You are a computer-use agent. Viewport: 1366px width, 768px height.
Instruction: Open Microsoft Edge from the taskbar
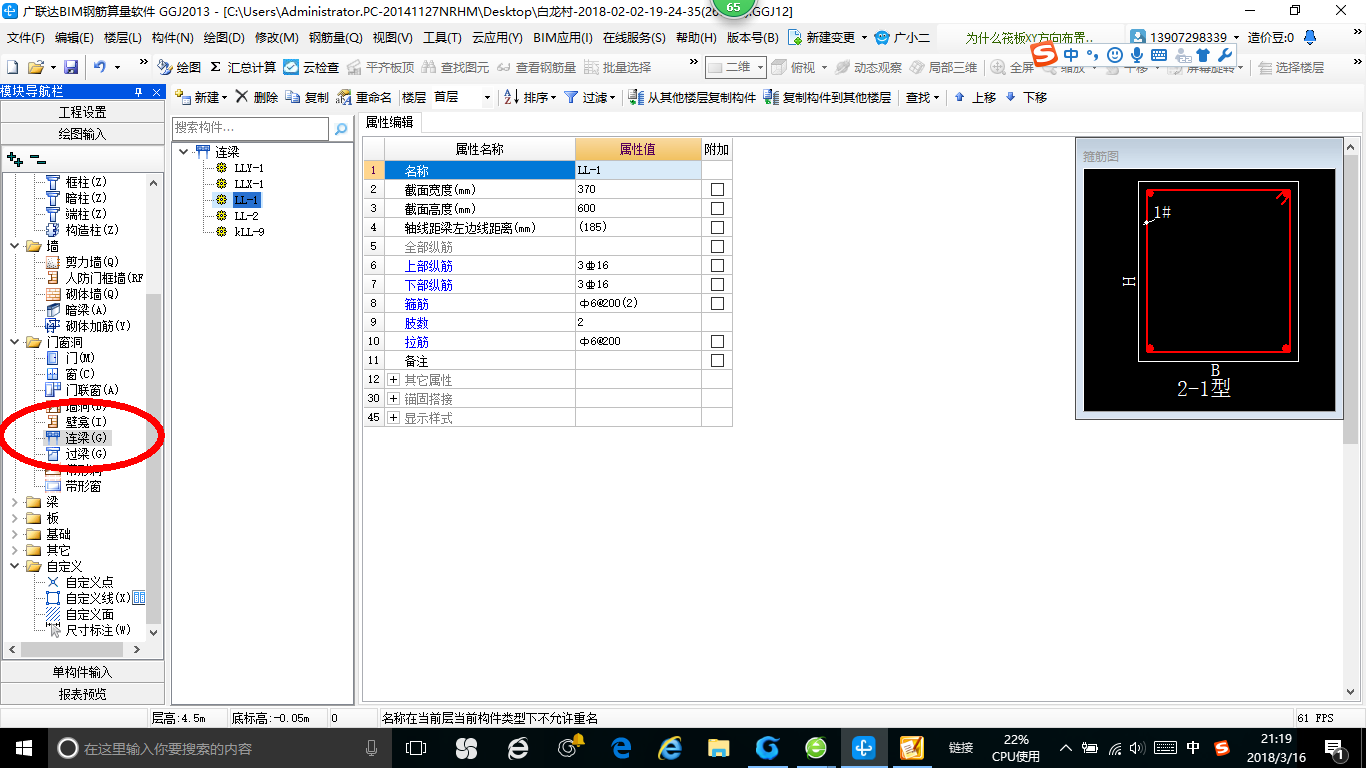620,747
